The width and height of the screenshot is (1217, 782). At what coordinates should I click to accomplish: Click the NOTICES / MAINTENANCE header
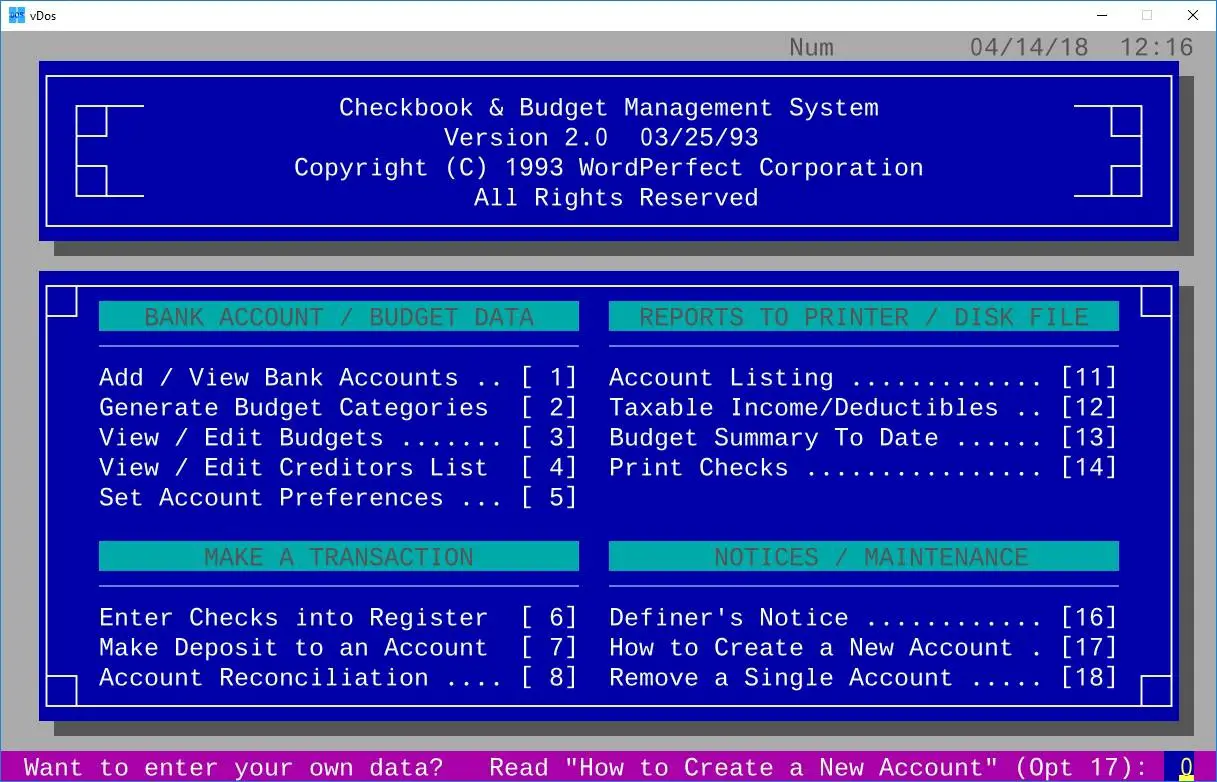[864, 557]
